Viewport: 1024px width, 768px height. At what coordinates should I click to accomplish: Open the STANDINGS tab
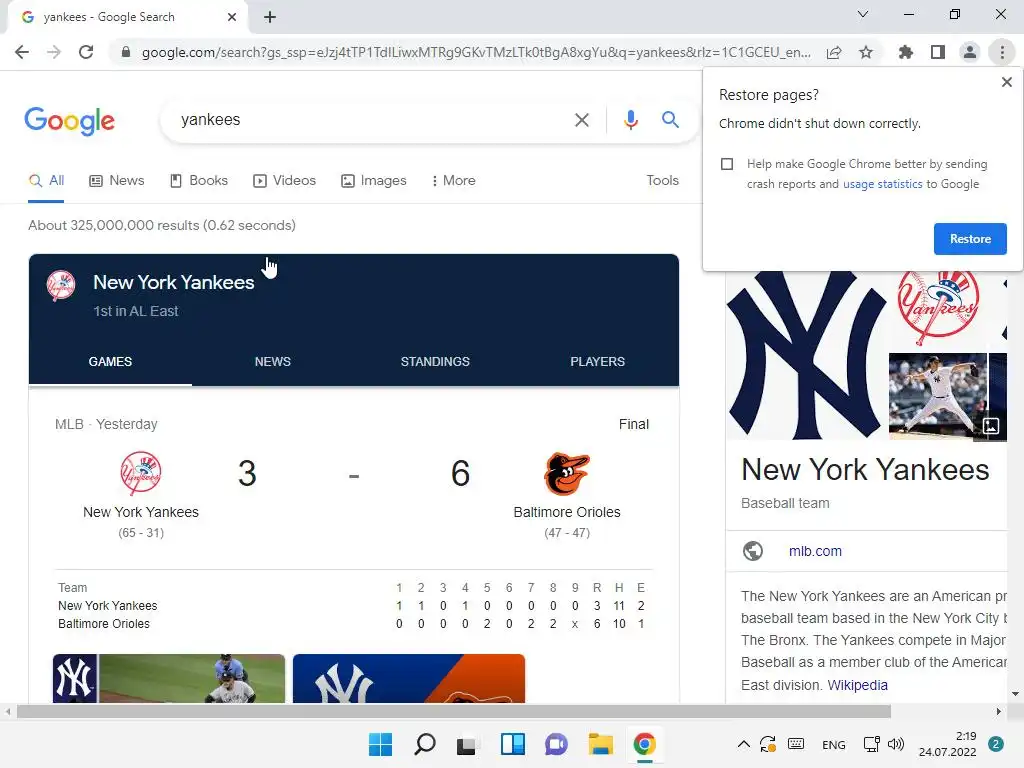(435, 362)
